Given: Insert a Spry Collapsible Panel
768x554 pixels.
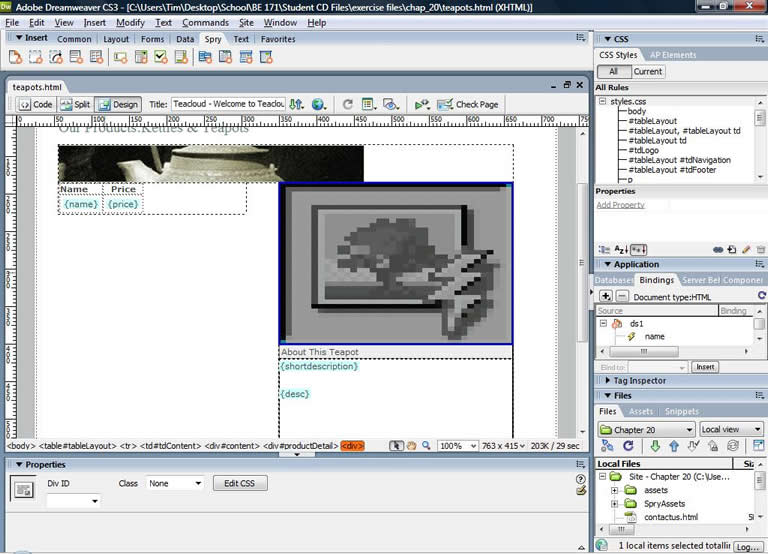Looking at the screenshot, I should pos(266,57).
